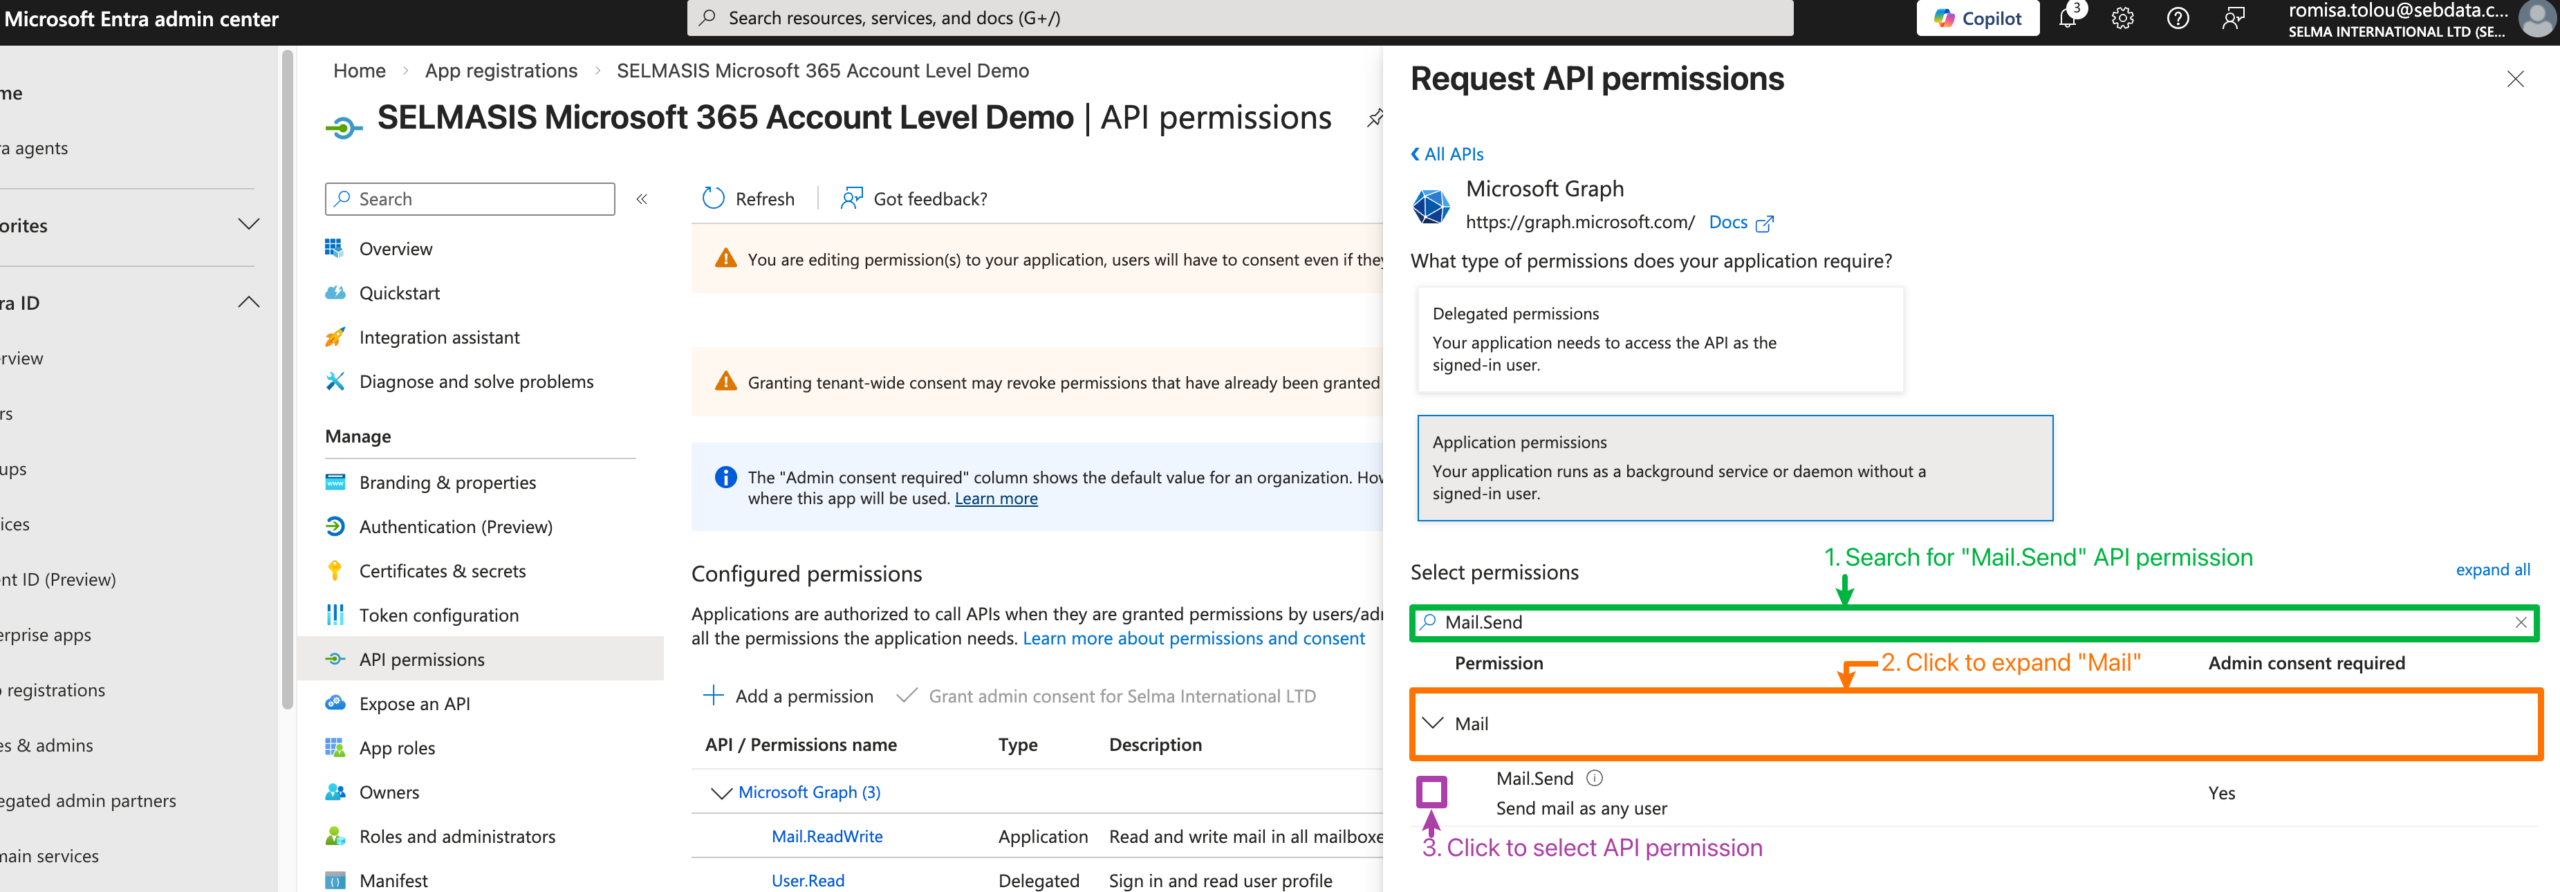Select Application permissions option
The height and width of the screenshot is (892, 2560).
coord(1734,468)
